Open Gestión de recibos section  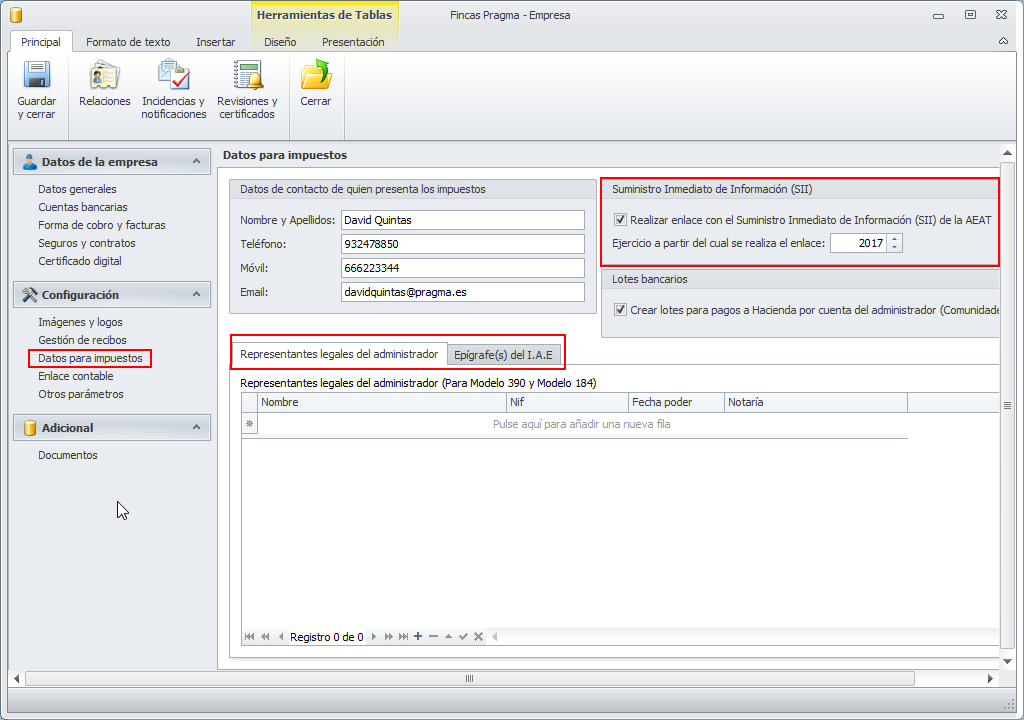coord(82,340)
